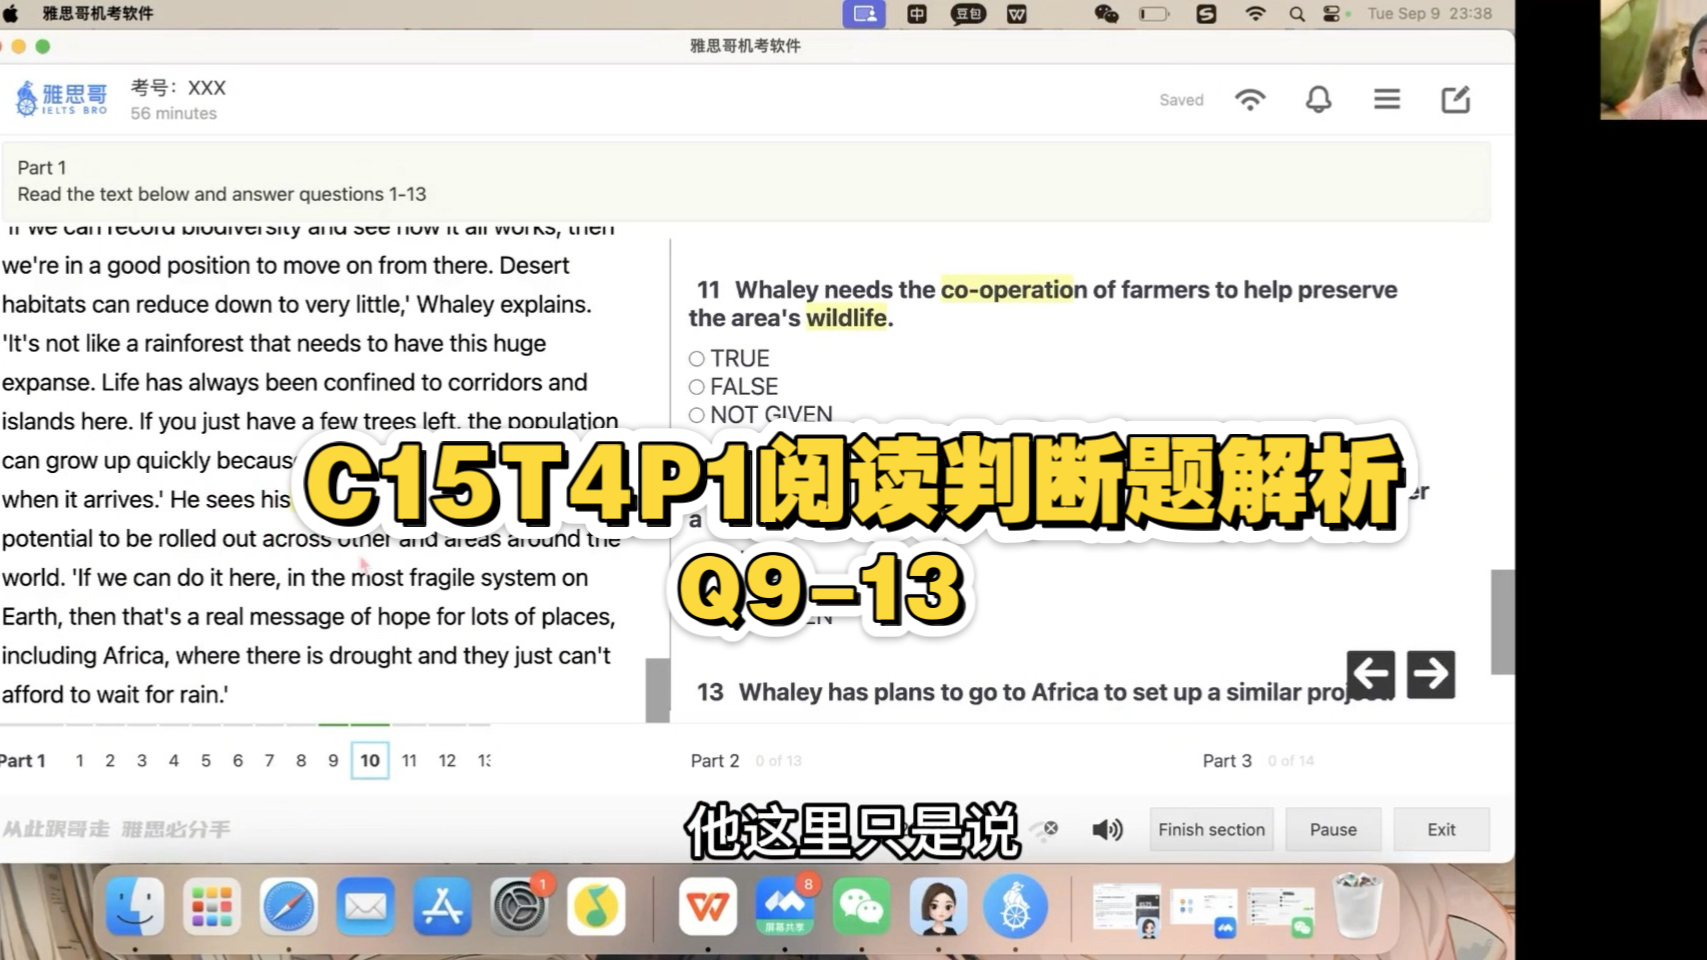Click the date and time in menu bar
The image size is (1707, 960).
[x=1429, y=13]
